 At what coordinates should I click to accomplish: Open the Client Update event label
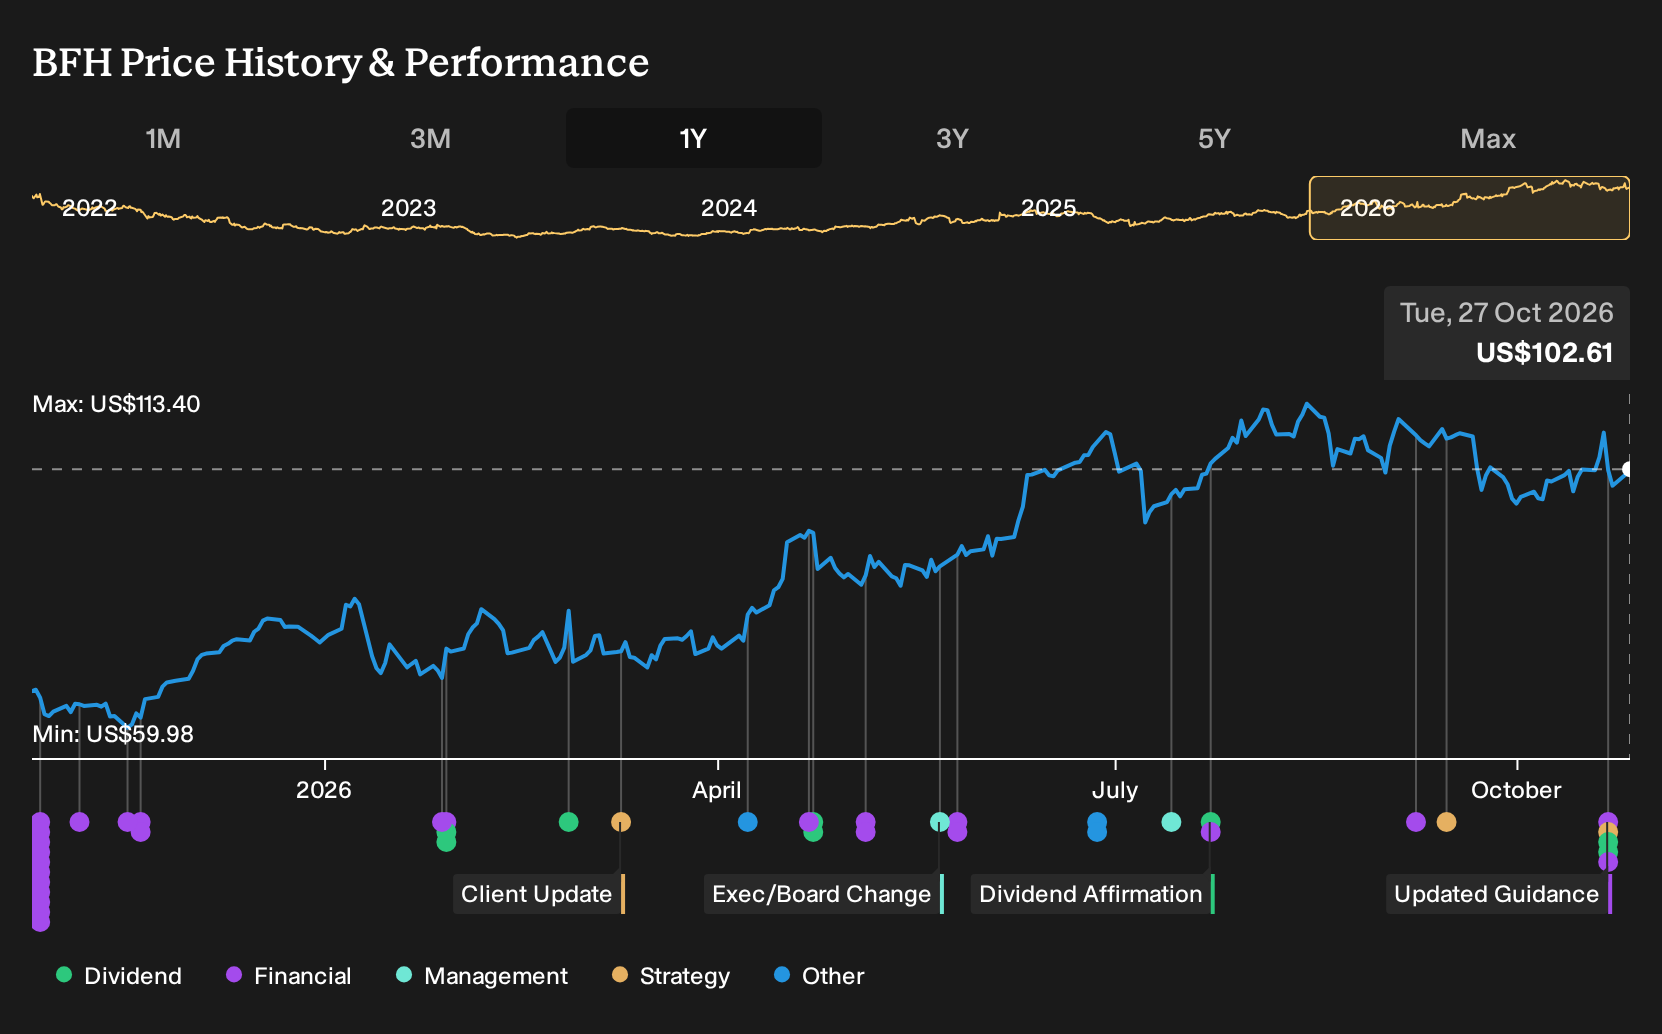point(539,894)
